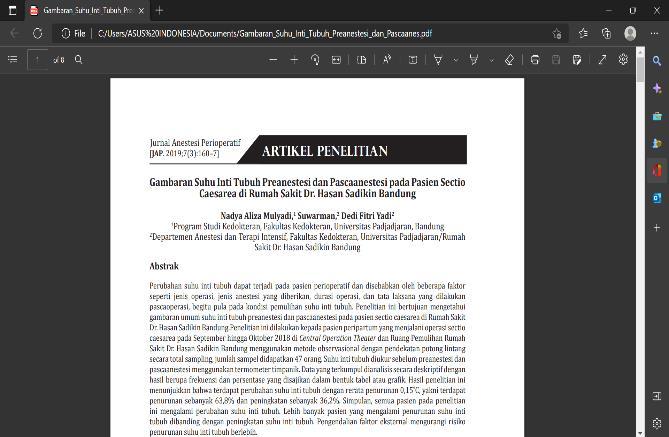Select the Erase tool
Screen dimensions: 669x437
tap(509, 60)
